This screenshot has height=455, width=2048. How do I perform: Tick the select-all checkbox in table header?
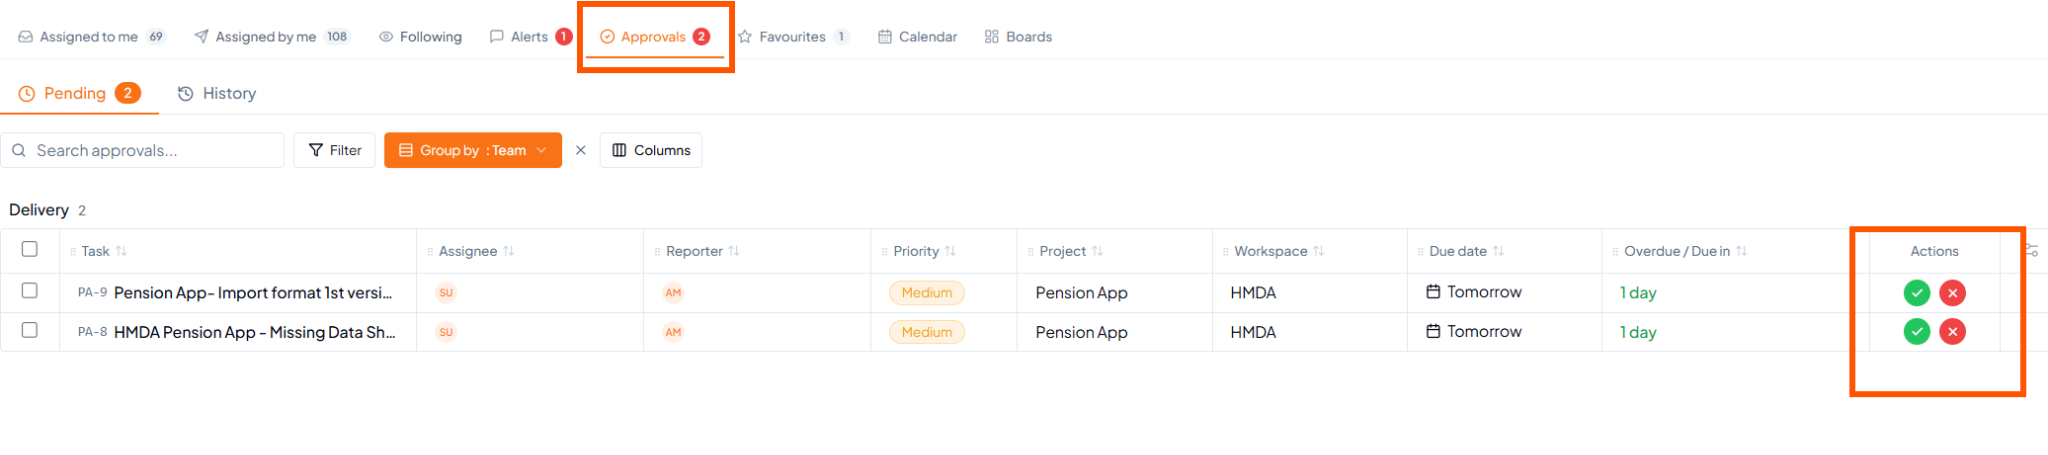pyautogui.click(x=30, y=249)
